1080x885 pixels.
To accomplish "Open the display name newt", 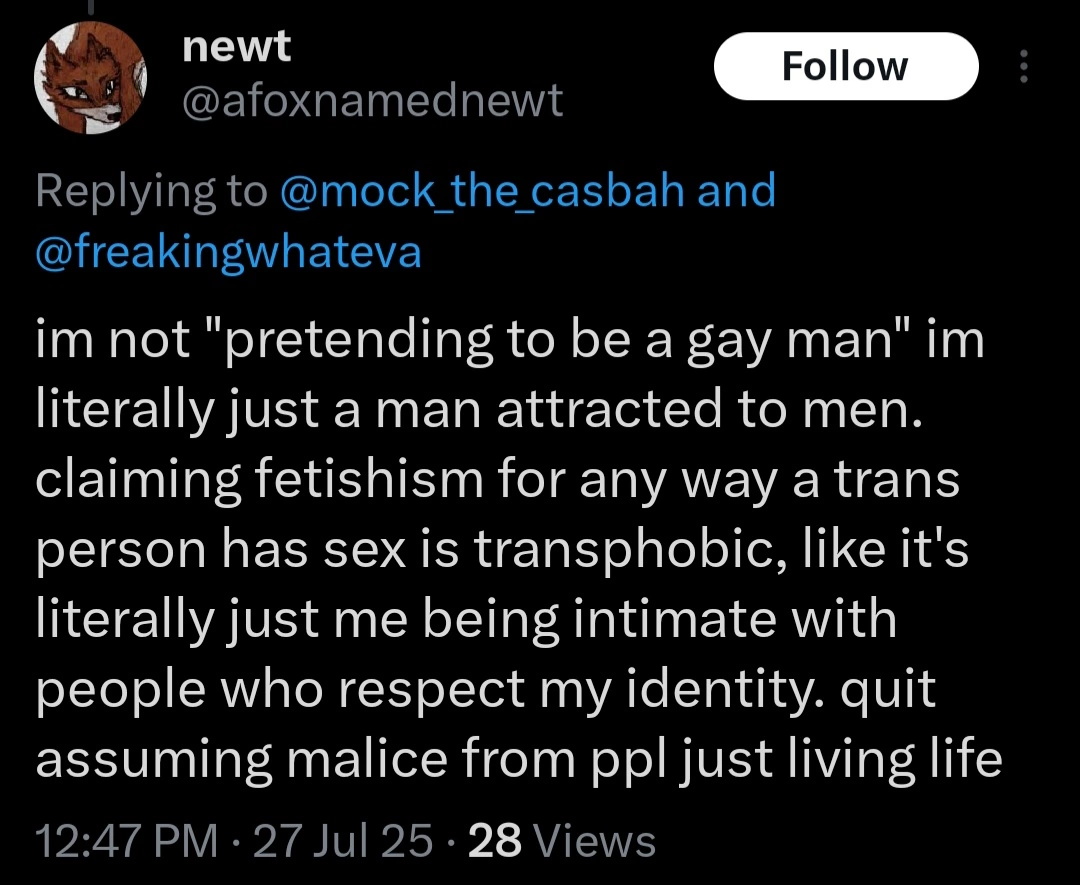I will 236,46.
